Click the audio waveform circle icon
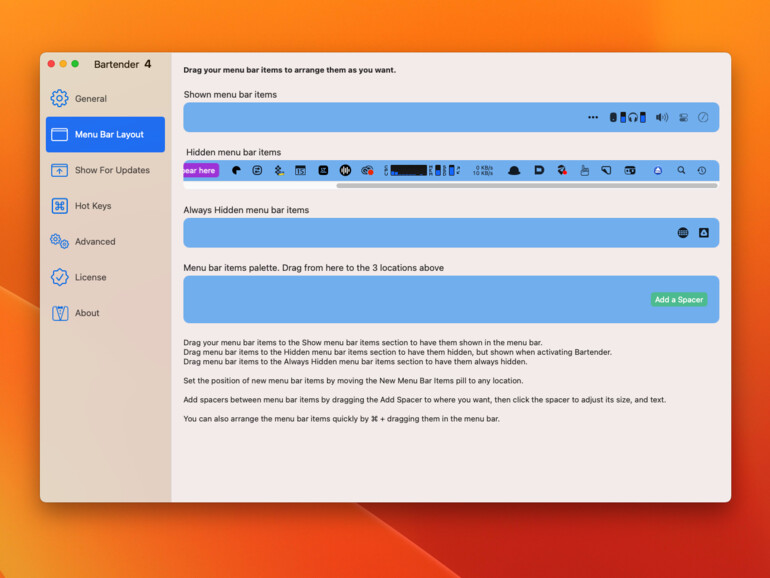Image resolution: width=770 pixels, height=578 pixels. tap(345, 171)
